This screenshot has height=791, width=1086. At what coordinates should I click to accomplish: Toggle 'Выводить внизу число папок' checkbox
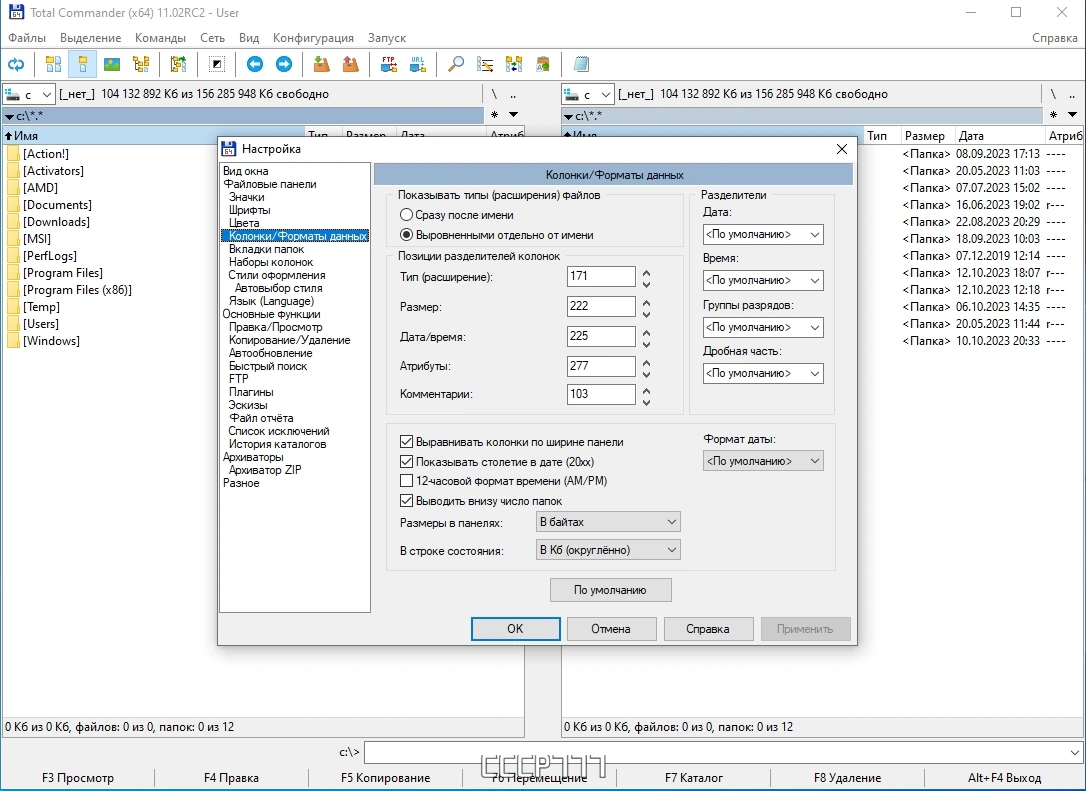point(407,501)
